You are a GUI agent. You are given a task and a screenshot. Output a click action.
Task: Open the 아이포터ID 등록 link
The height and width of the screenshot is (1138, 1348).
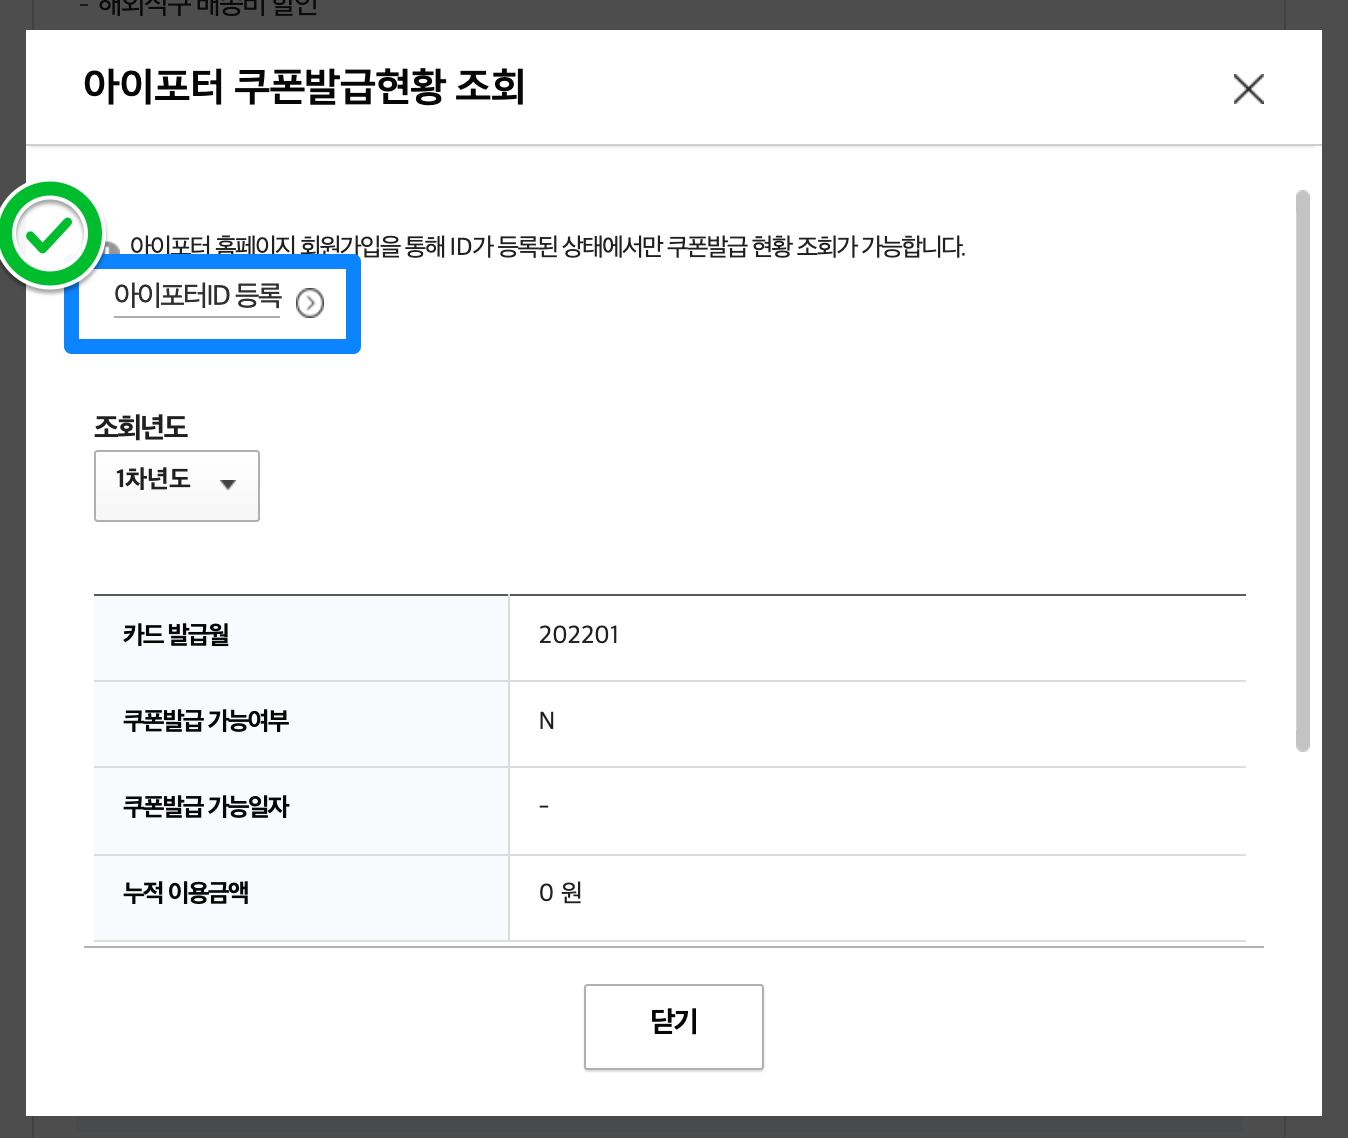(197, 296)
